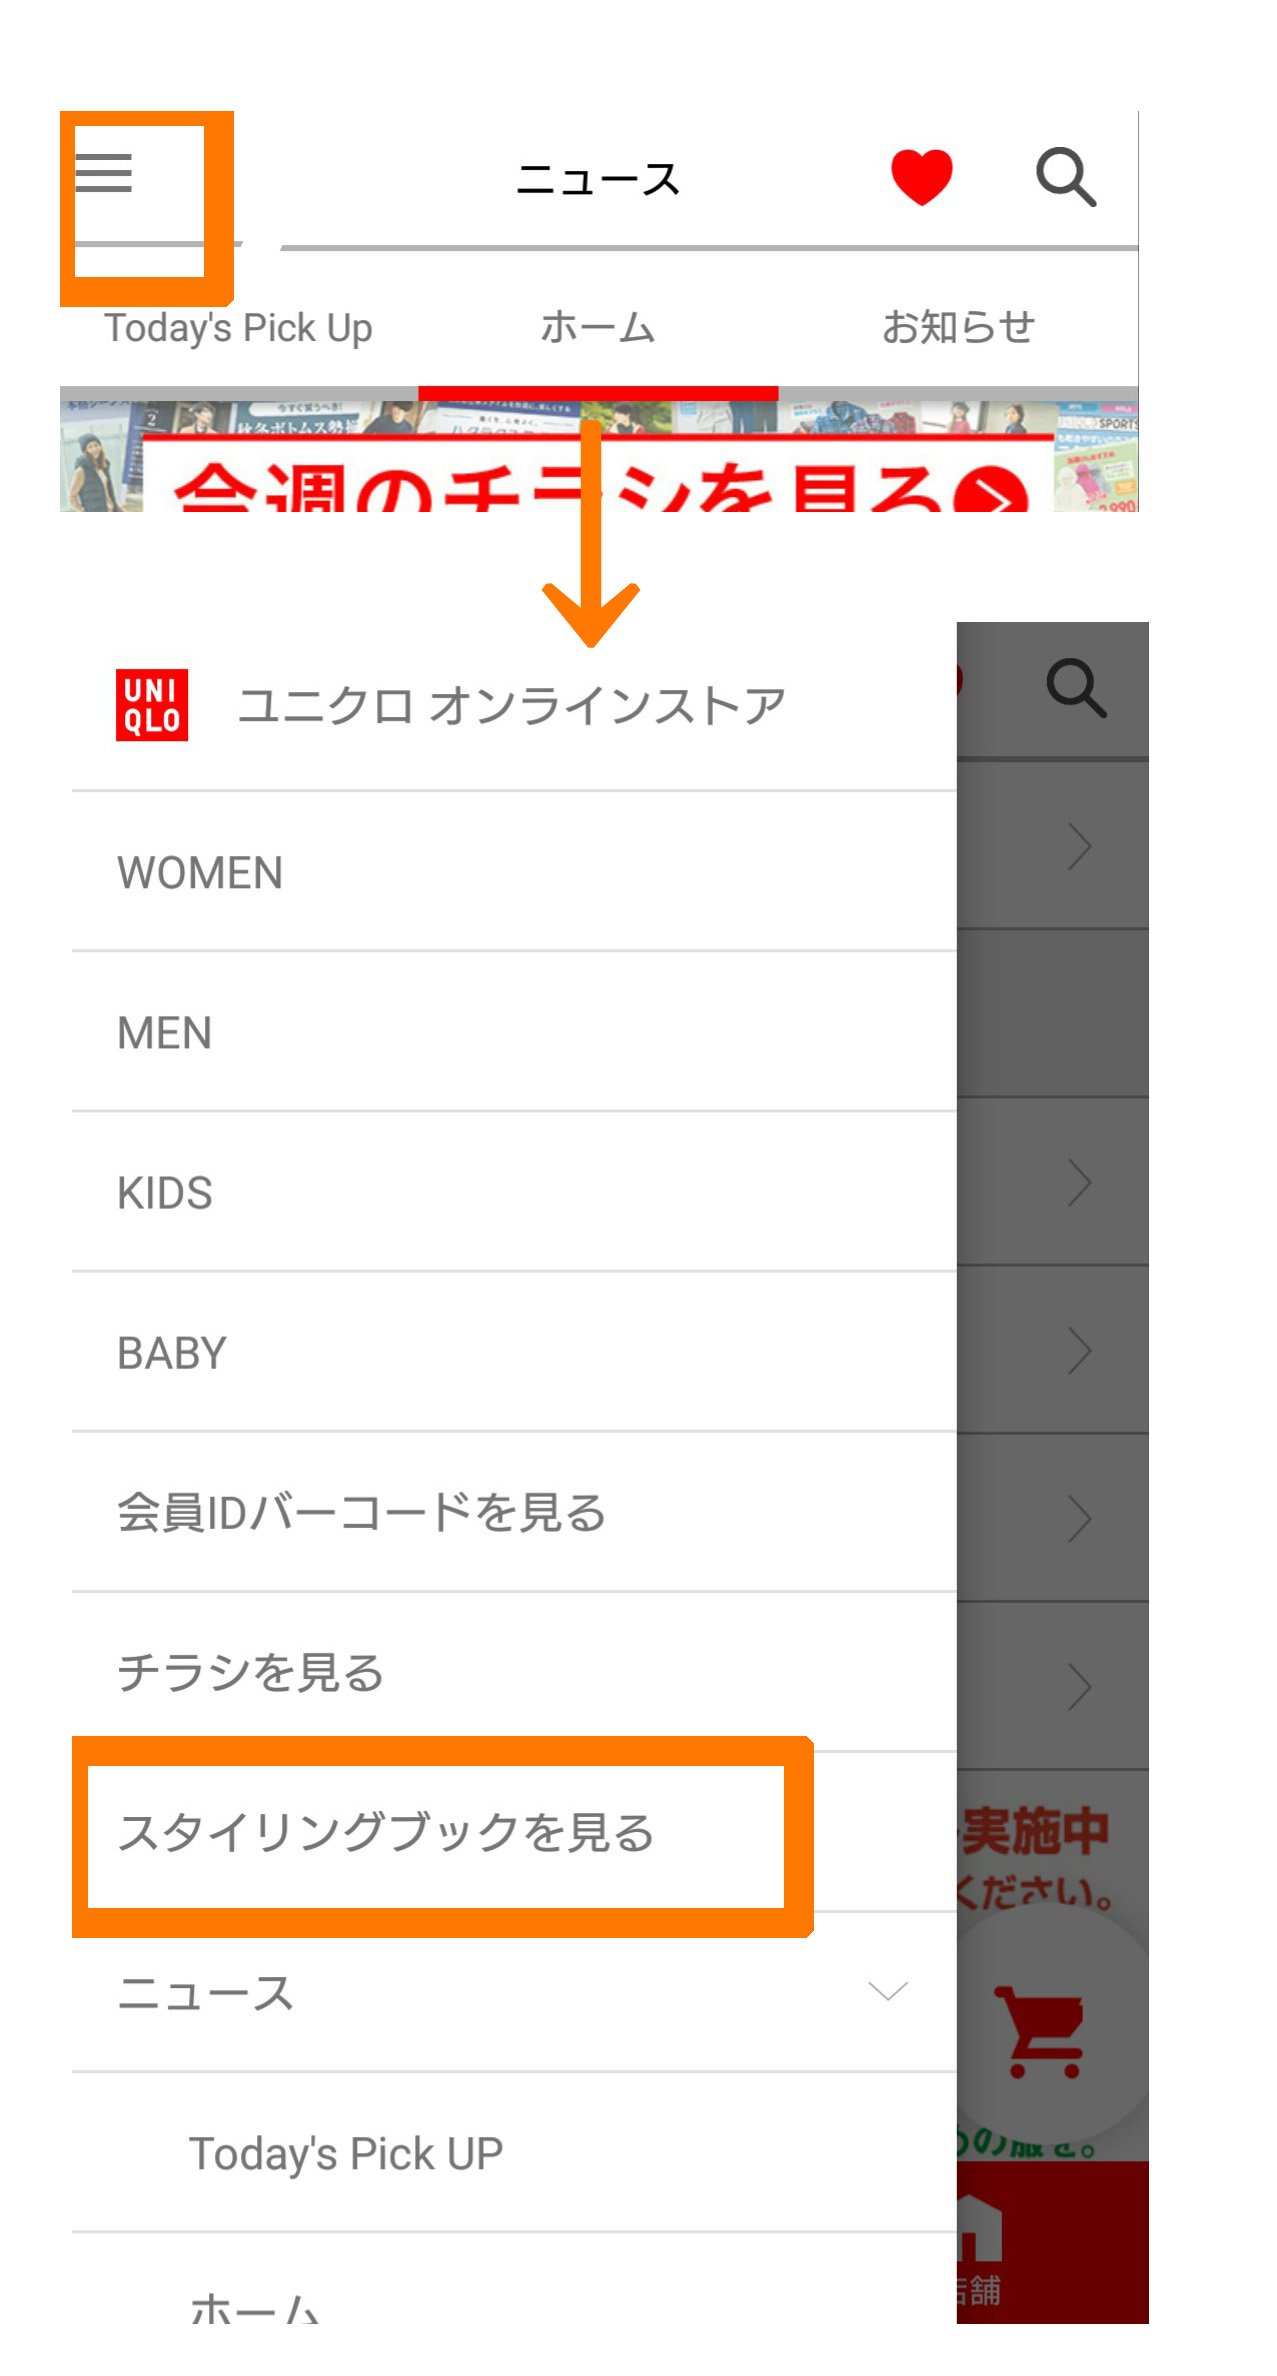Screen dimensions: 1277x2376
Task: Open the hamburger menu icon
Action: click(x=104, y=173)
